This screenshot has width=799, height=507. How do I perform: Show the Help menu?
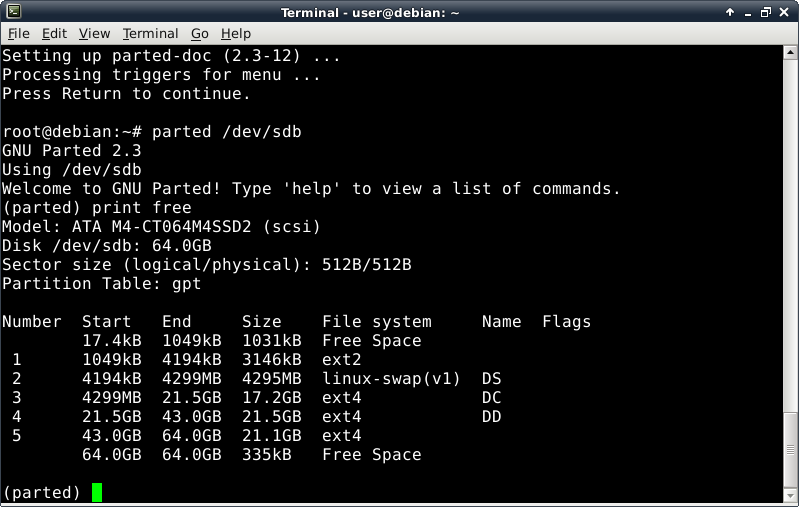[236, 34]
